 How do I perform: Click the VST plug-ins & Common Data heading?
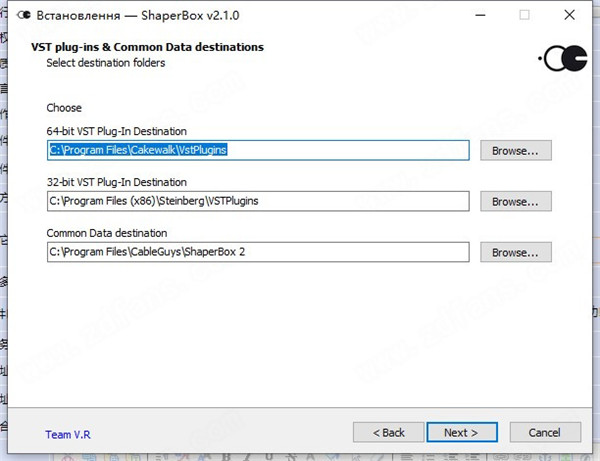coord(147,47)
